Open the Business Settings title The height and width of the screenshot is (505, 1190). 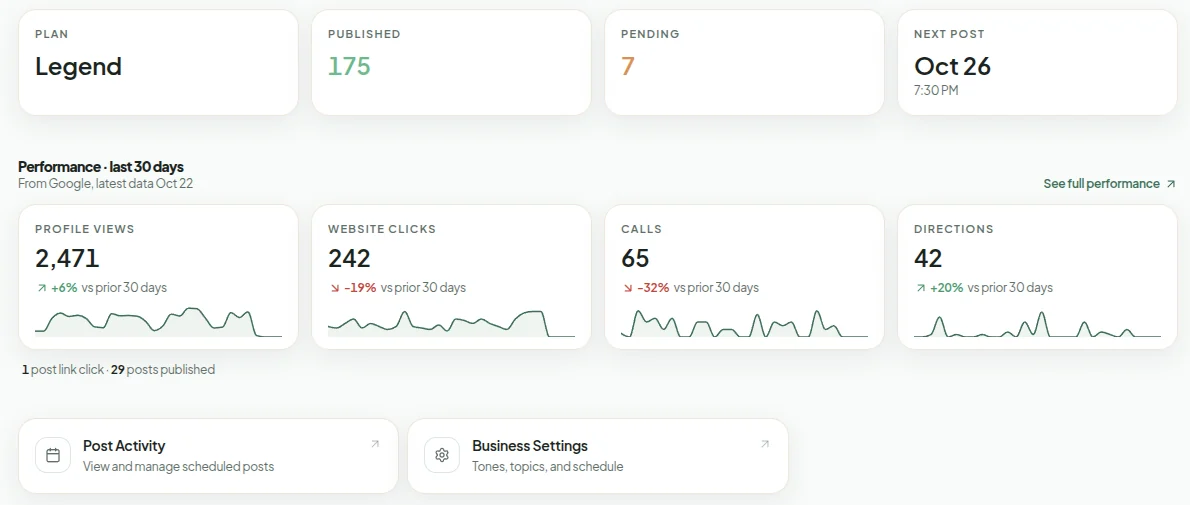point(530,446)
